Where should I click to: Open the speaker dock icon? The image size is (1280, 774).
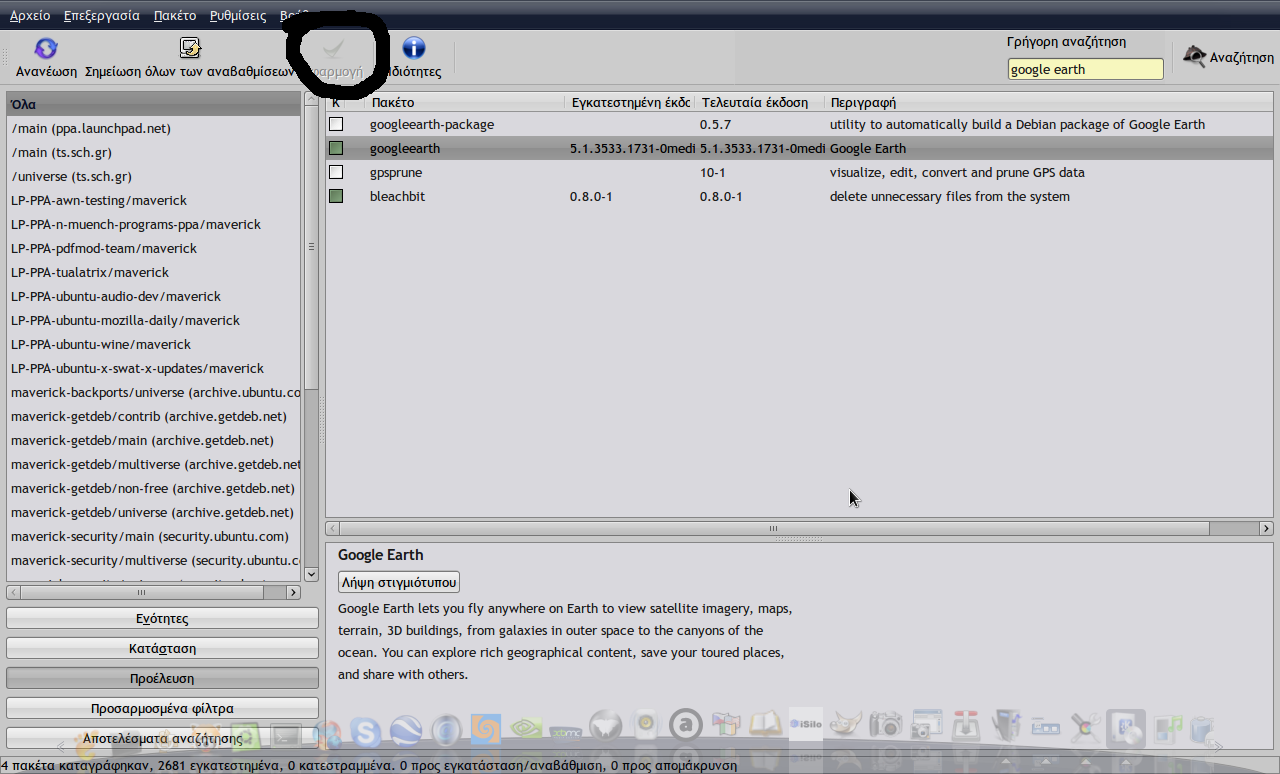point(646,725)
